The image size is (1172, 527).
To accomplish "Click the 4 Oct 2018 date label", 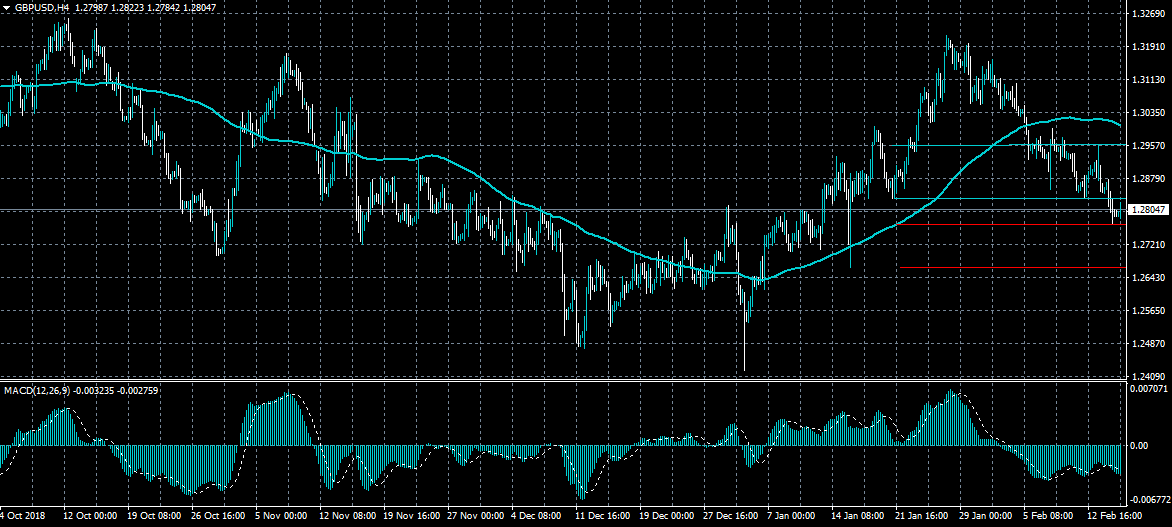I will [24, 518].
